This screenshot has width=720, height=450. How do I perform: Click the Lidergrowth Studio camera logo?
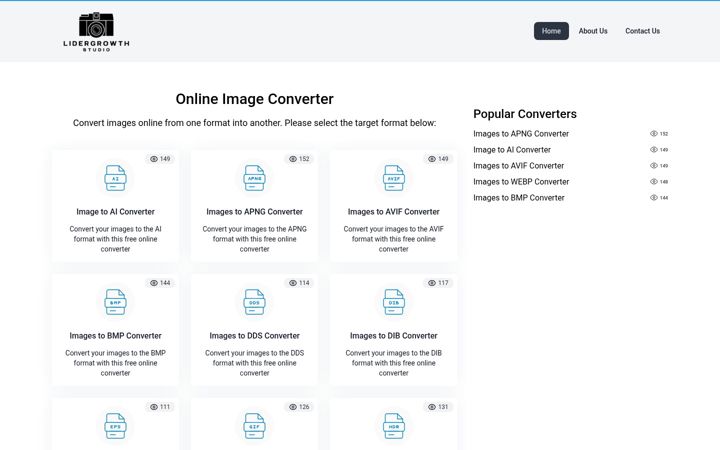[x=96, y=31]
